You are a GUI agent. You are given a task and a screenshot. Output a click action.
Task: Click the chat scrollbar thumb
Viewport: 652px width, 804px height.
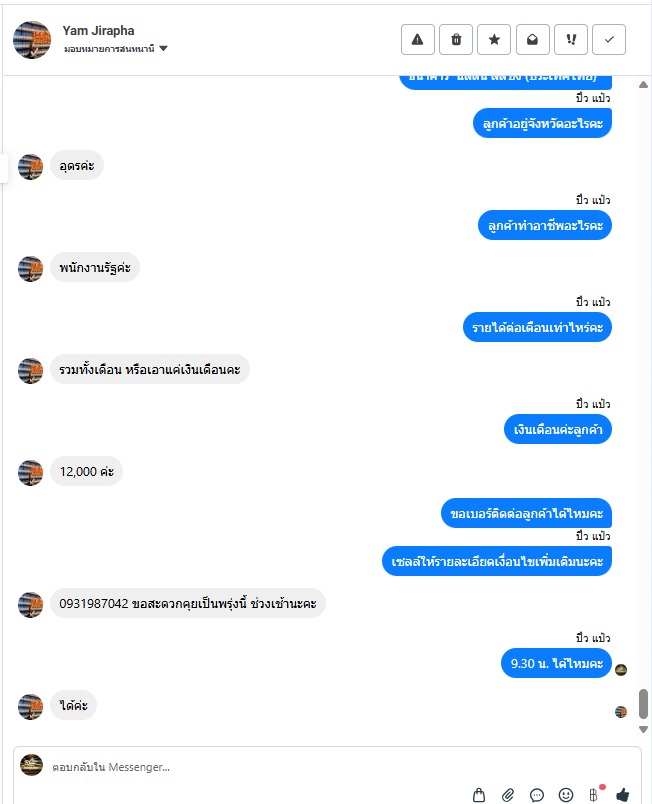pyautogui.click(x=644, y=704)
